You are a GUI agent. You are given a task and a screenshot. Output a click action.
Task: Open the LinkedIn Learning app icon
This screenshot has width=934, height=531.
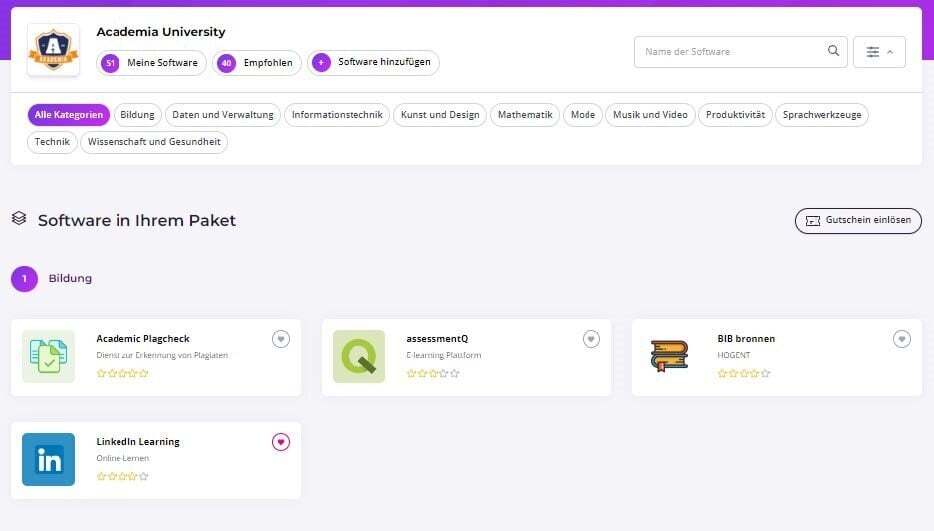tap(48, 459)
